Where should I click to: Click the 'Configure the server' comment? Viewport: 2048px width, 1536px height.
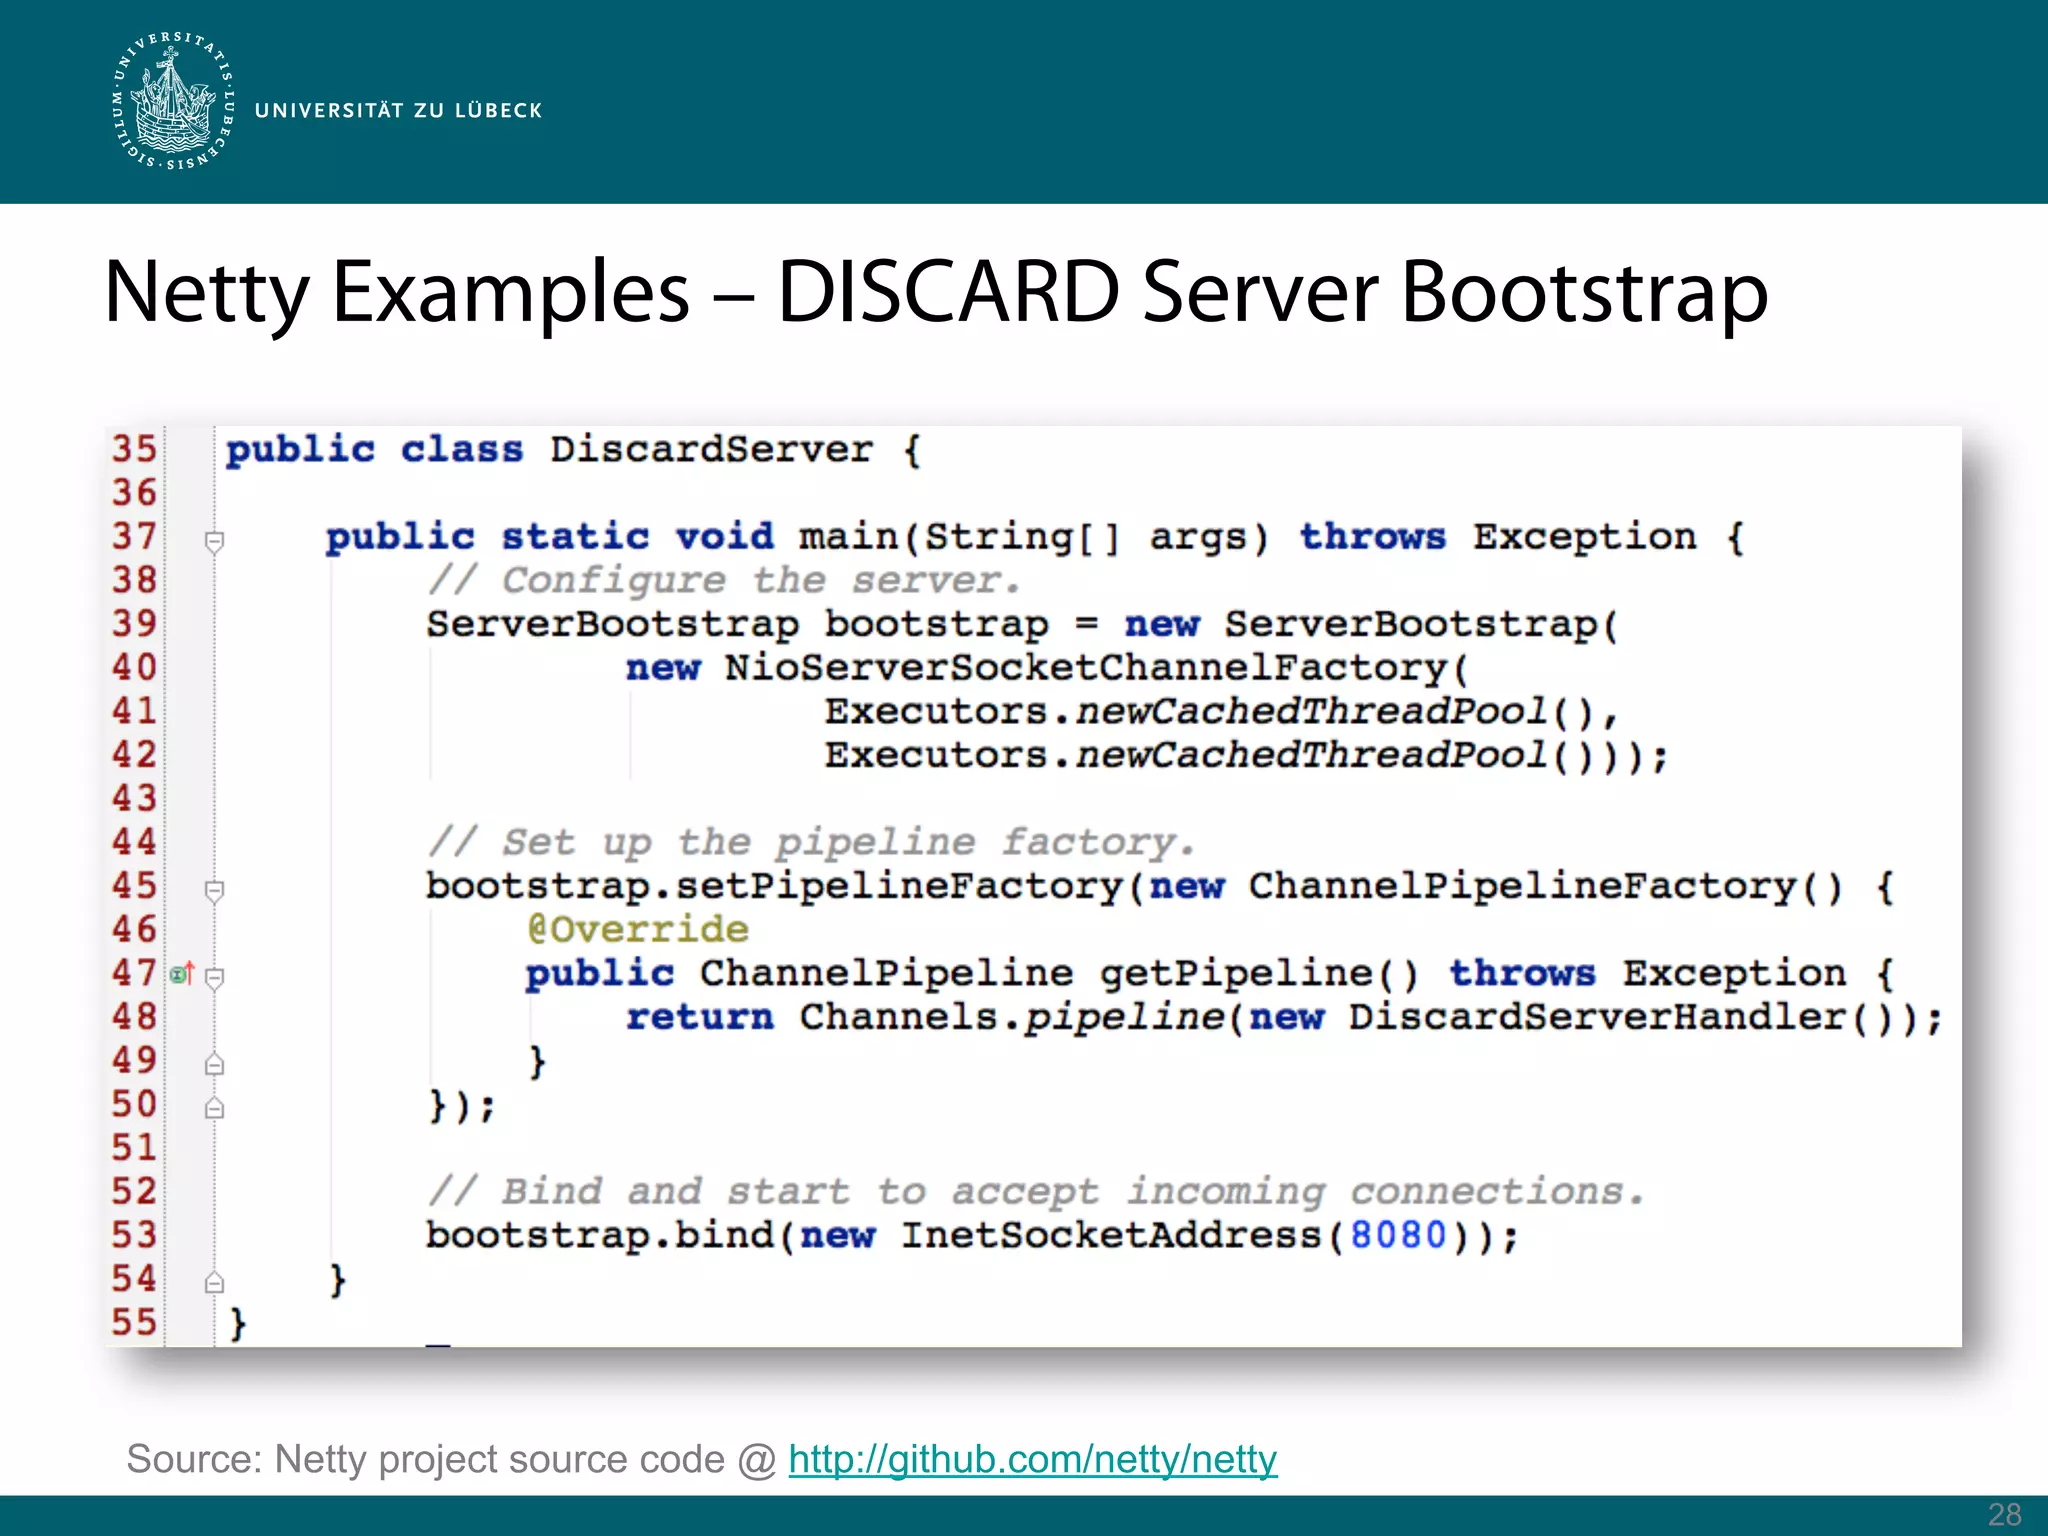pos(724,580)
